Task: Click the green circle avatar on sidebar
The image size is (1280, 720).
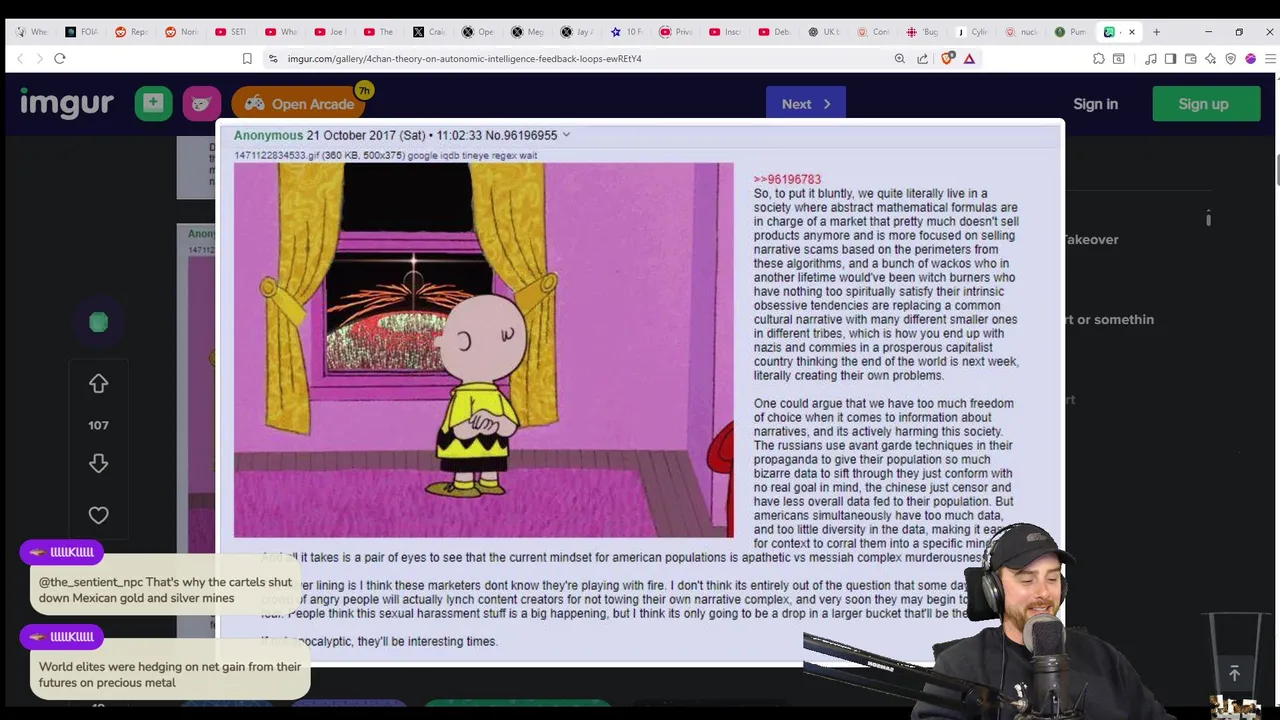Action: 98,322
